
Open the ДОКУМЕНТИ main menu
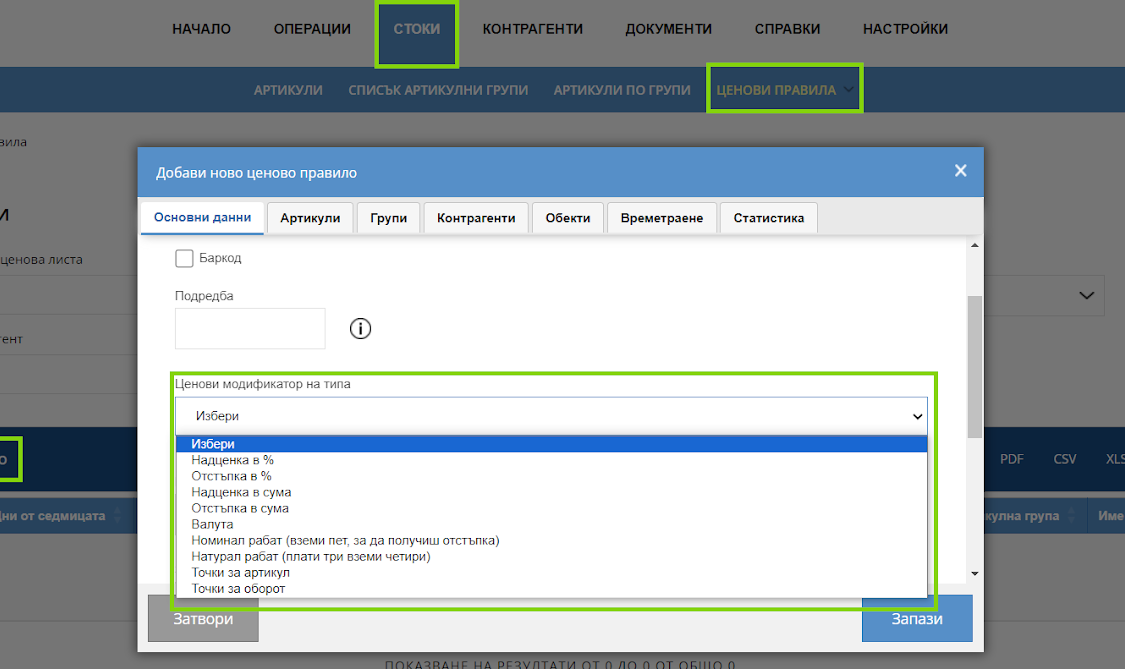pos(669,29)
